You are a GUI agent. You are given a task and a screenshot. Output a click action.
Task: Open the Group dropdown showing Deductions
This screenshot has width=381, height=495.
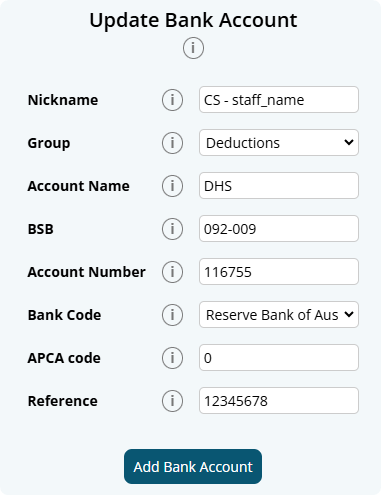279,143
